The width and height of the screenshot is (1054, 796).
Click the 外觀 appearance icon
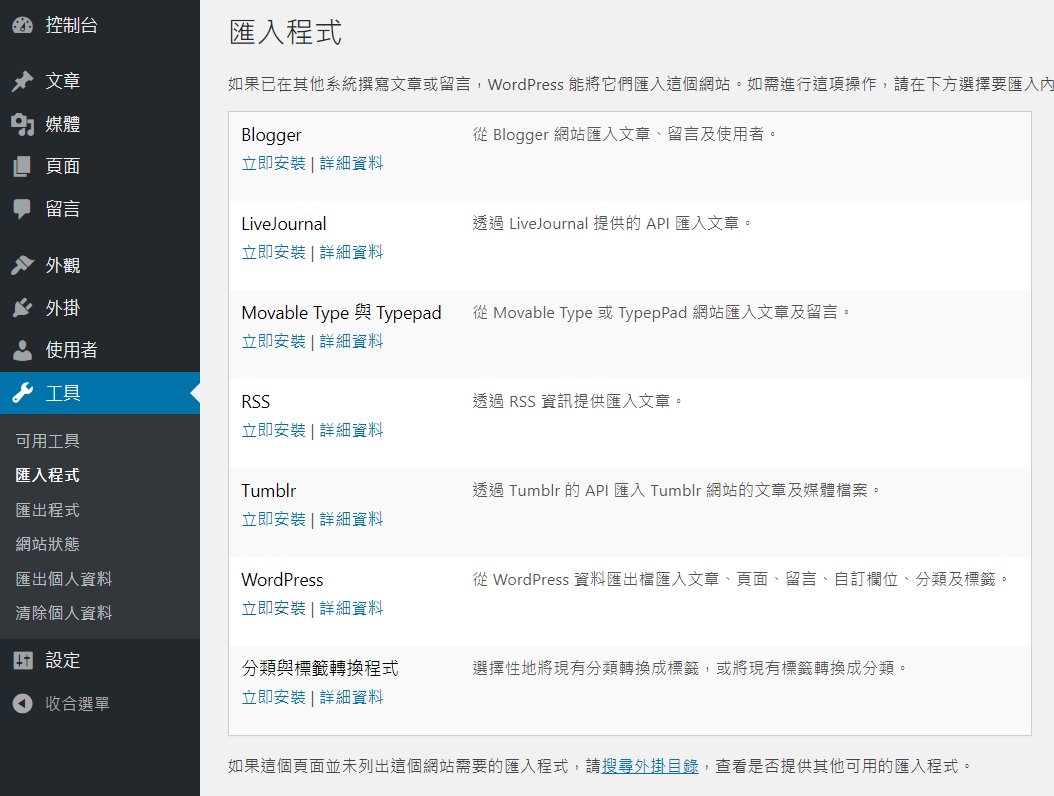pyautogui.click(x=22, y=264)
